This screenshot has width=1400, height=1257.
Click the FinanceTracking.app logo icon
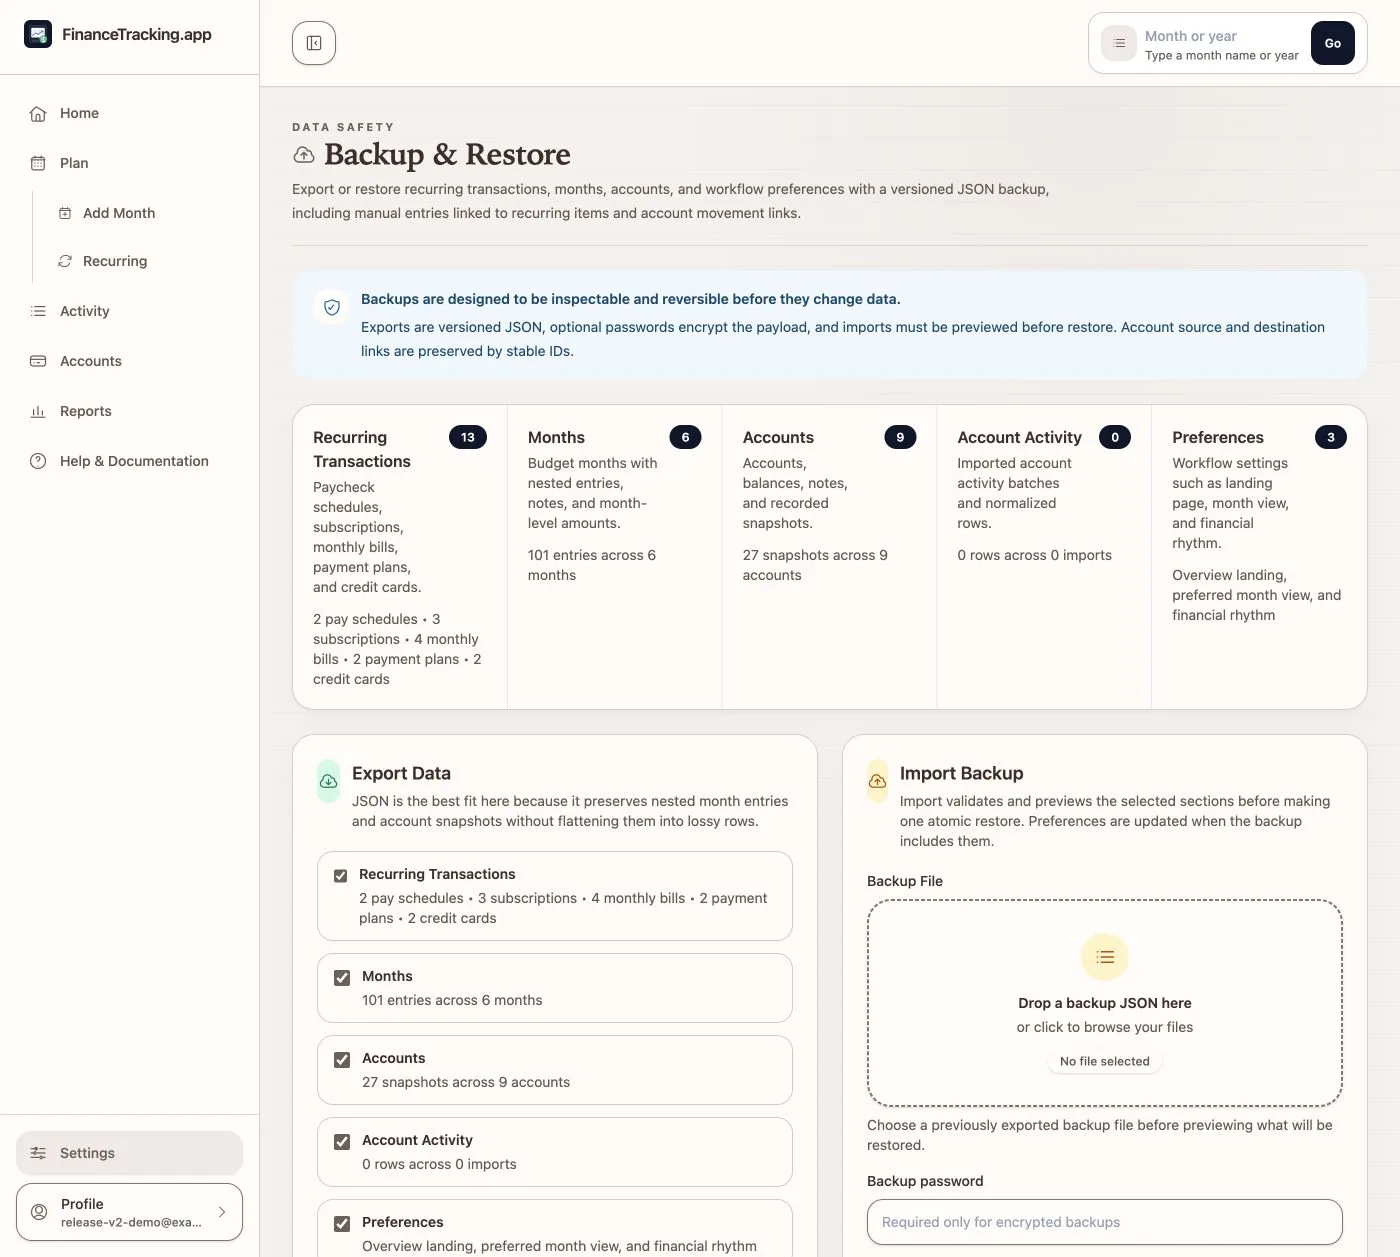[38, 34]
